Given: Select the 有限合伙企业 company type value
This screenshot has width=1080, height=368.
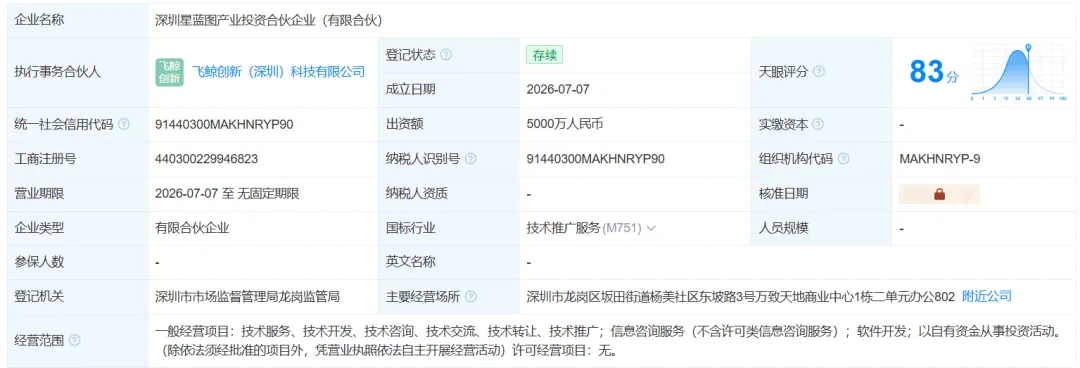Looking at the screenshot, I should point(192,228).
